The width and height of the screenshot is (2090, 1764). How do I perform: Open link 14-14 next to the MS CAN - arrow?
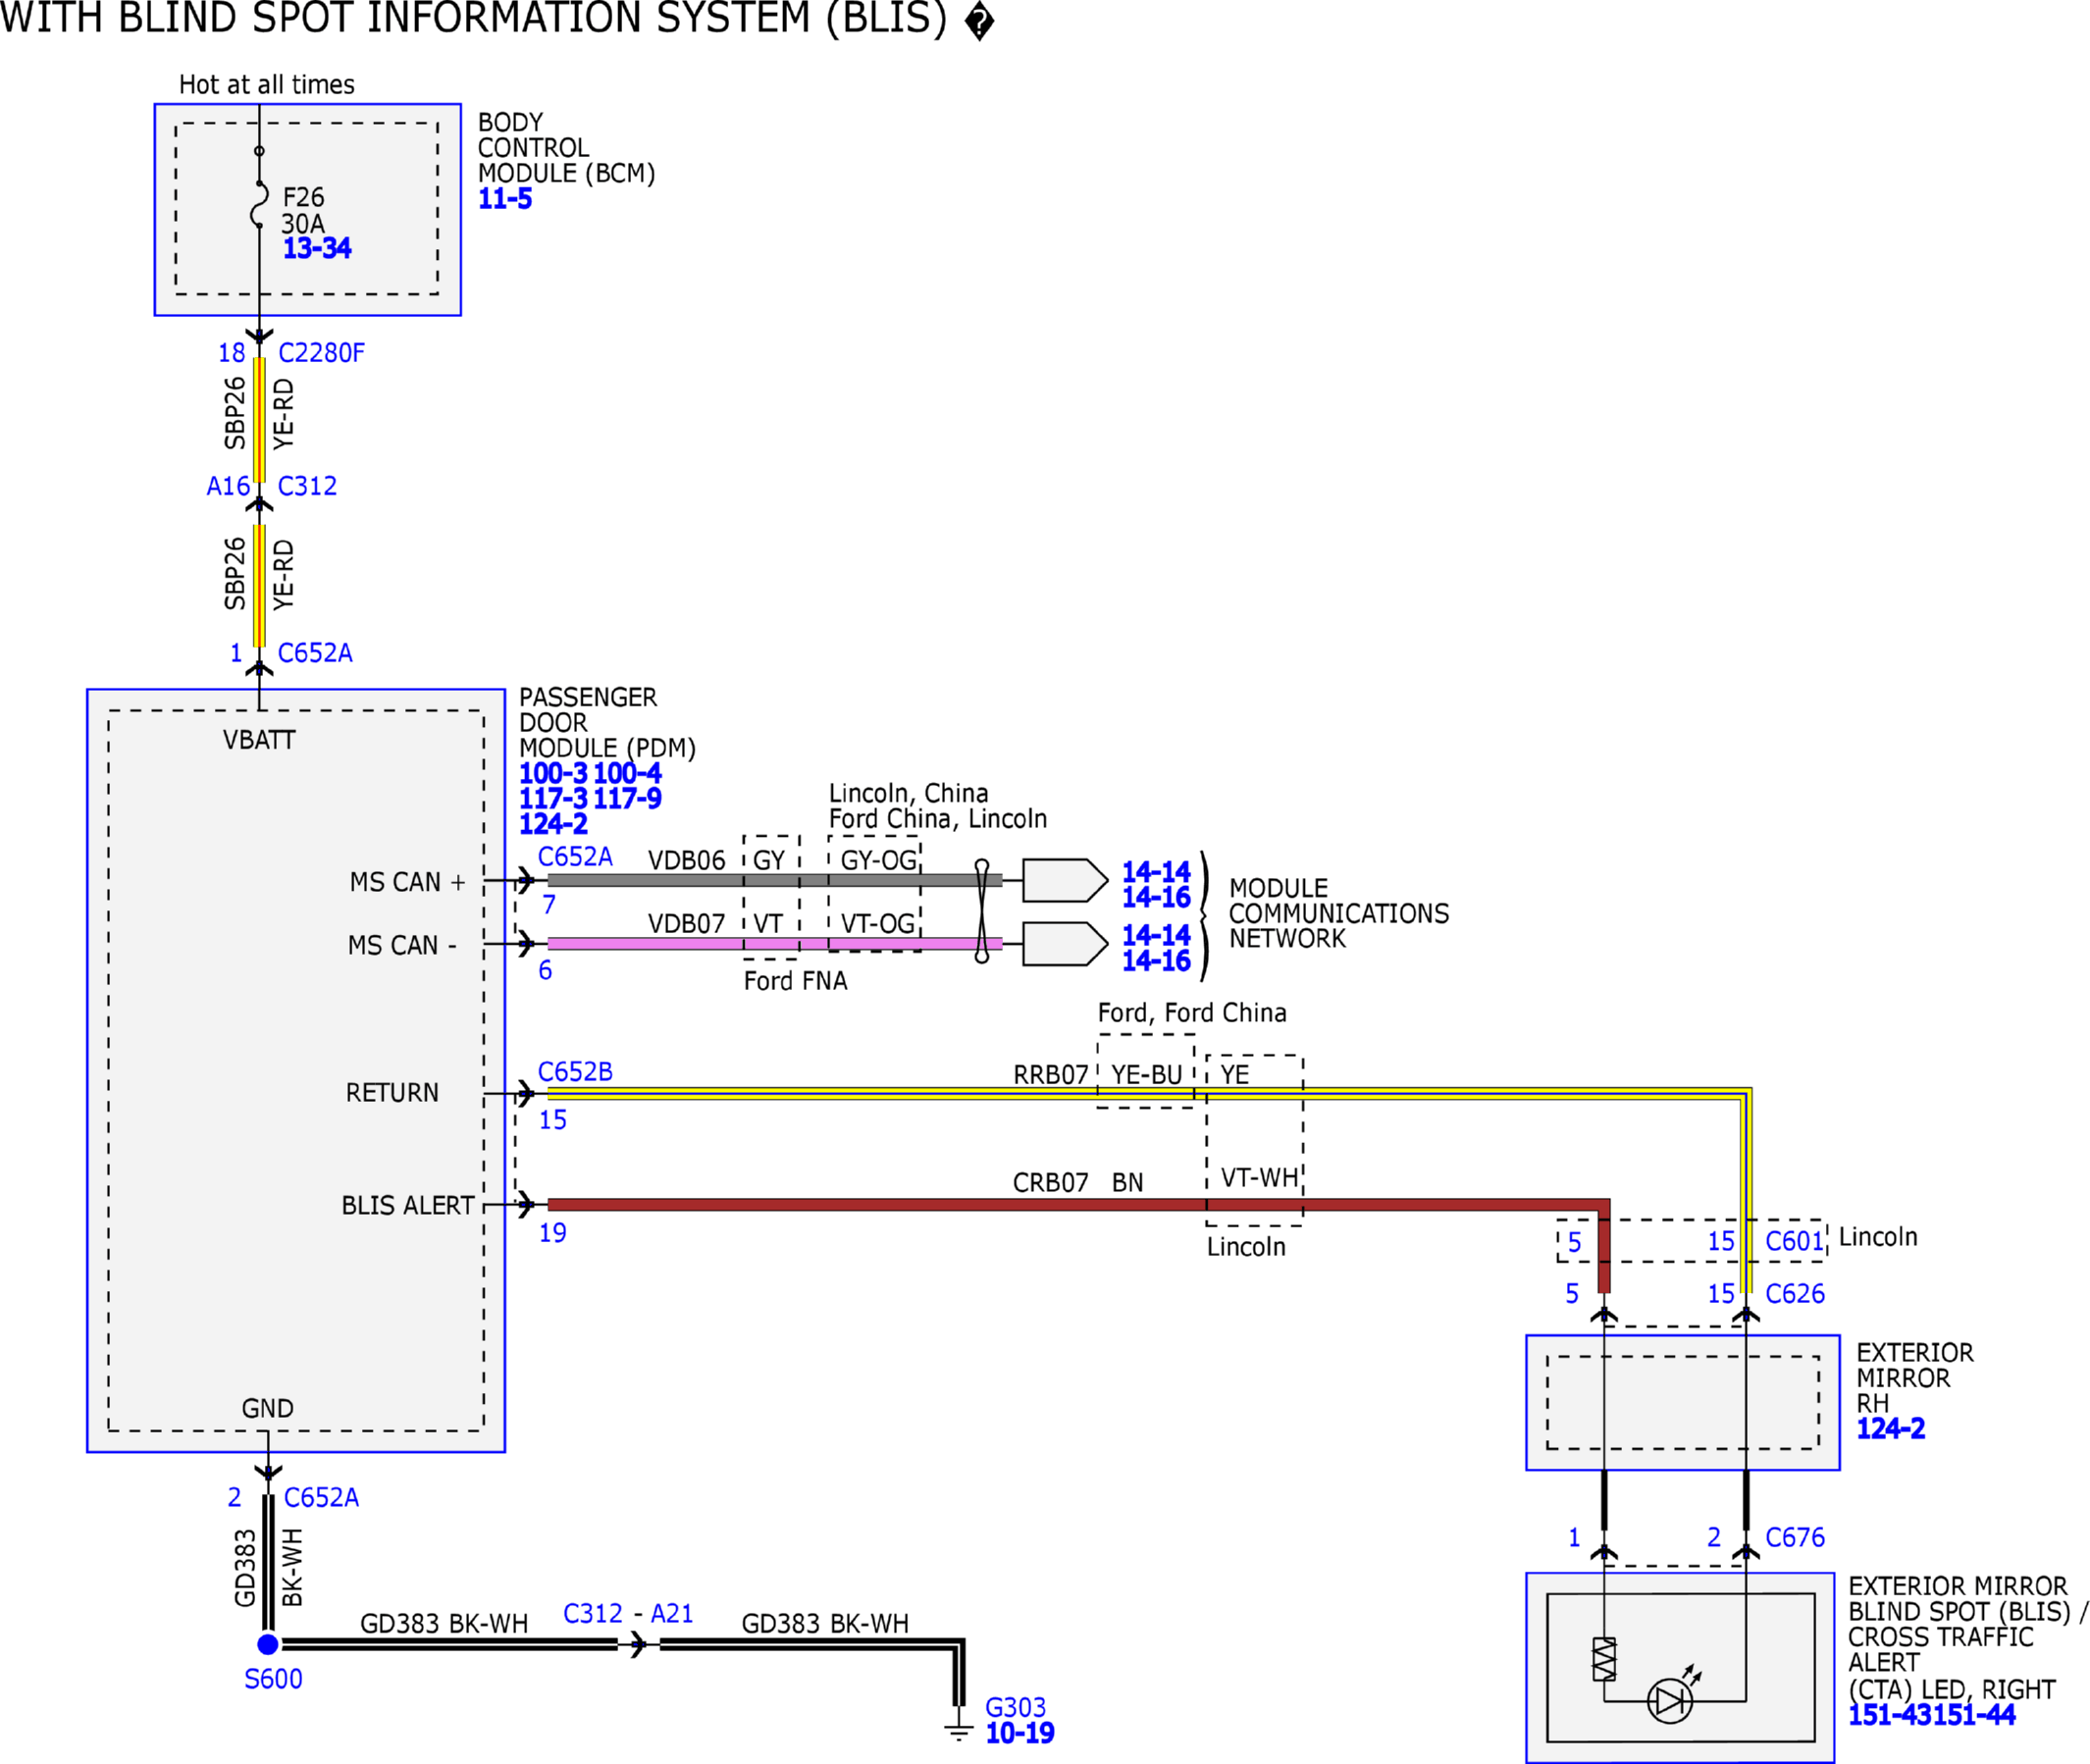[1156, 935]
